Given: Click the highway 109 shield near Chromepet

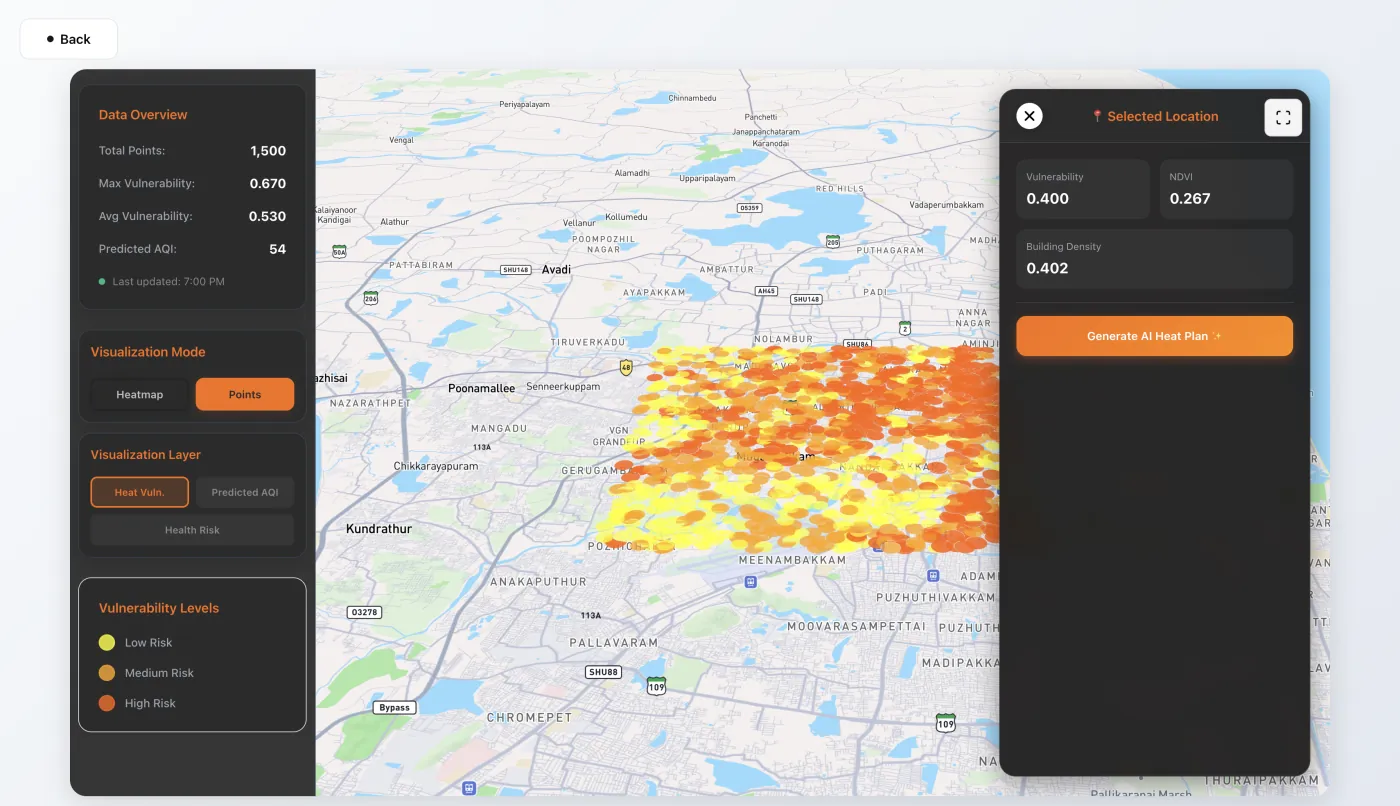Looking at the screenshot, I should point(656,686).
